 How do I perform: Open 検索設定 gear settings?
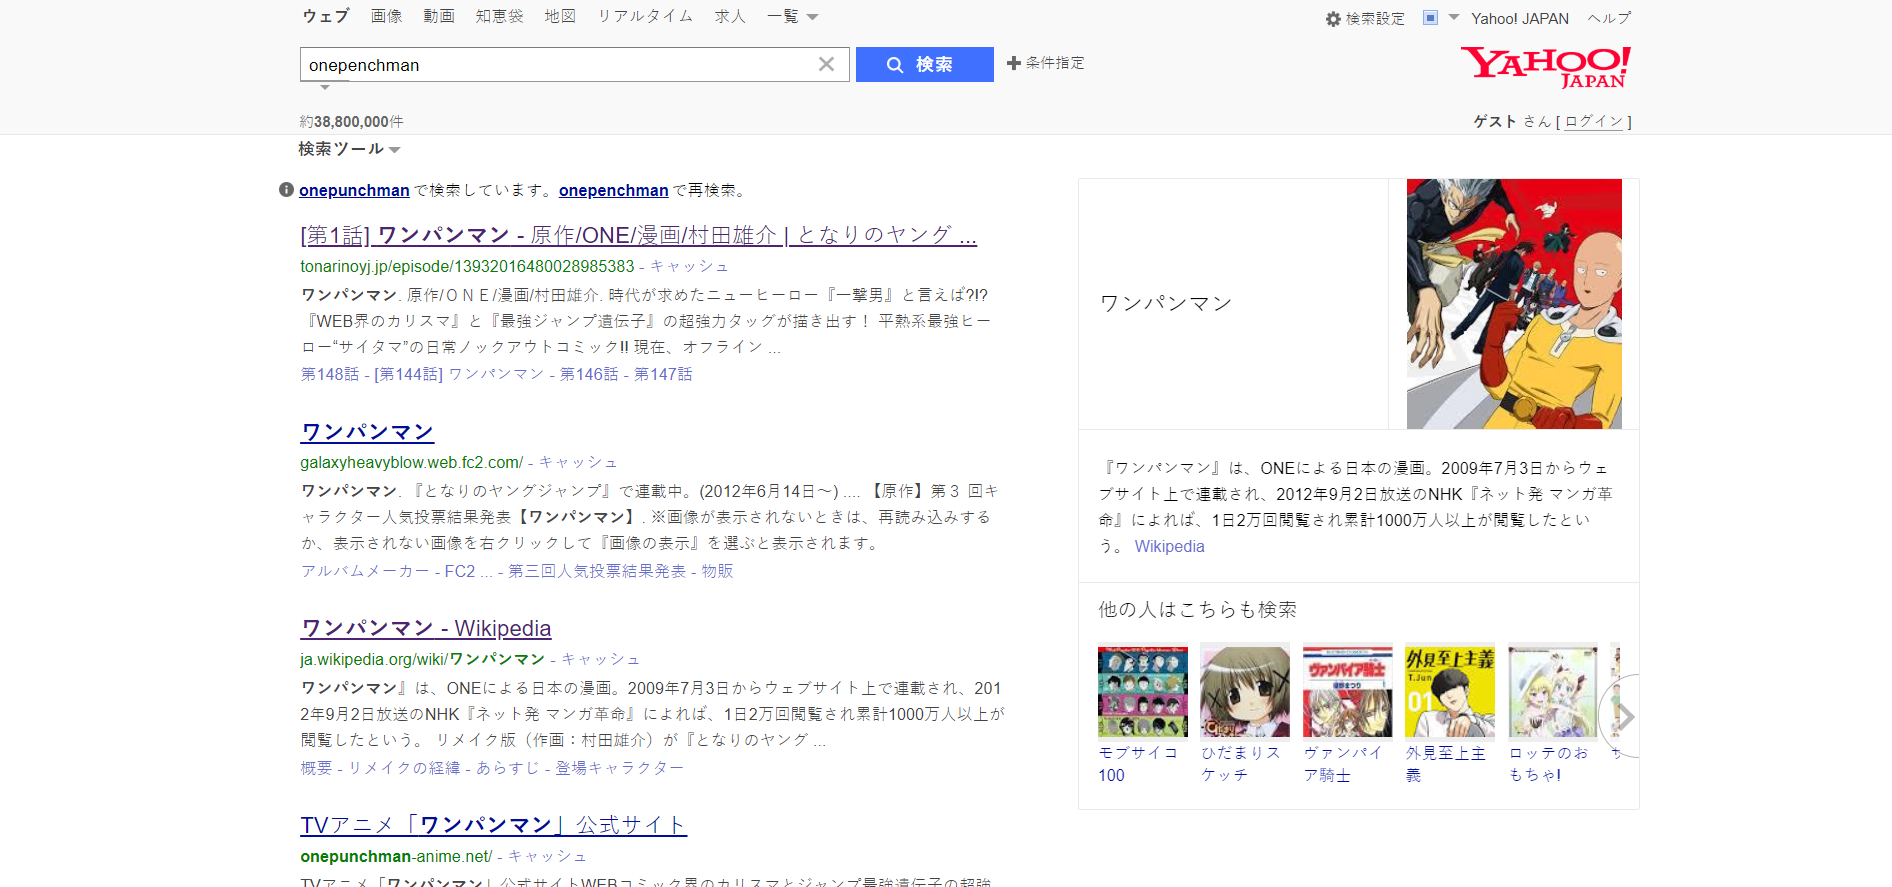pos(1365,18)
